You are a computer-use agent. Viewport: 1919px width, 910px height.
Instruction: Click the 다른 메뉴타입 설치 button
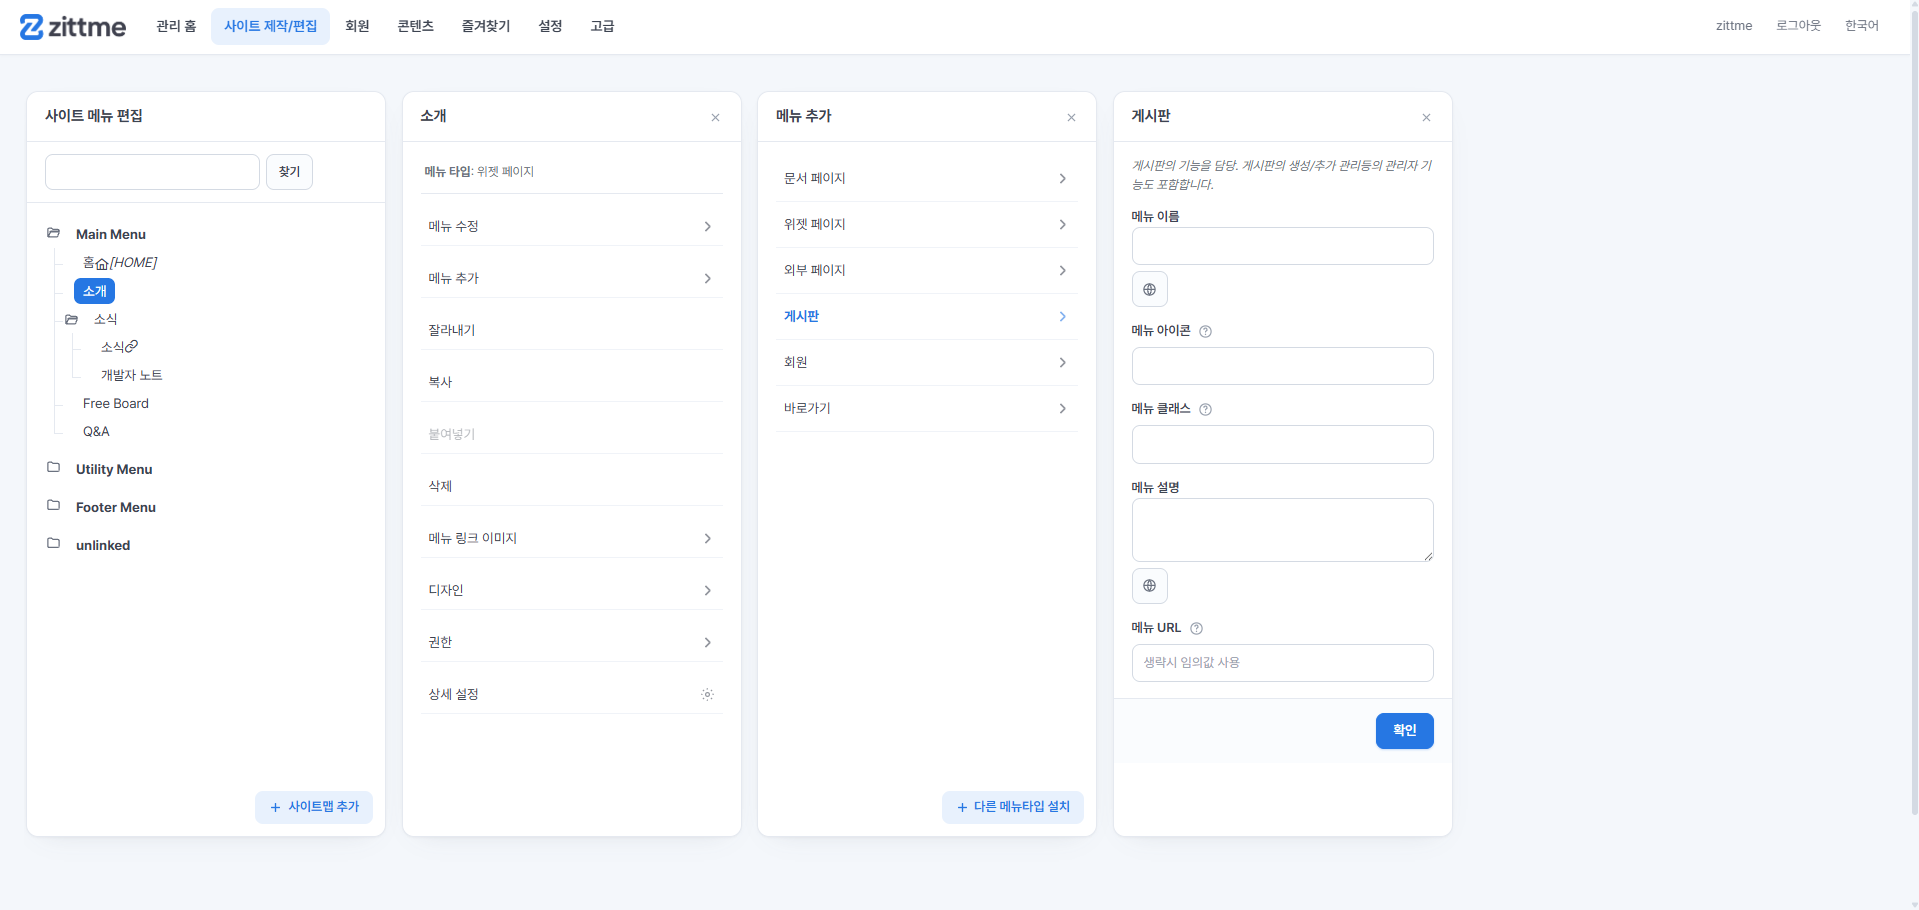1013,807
